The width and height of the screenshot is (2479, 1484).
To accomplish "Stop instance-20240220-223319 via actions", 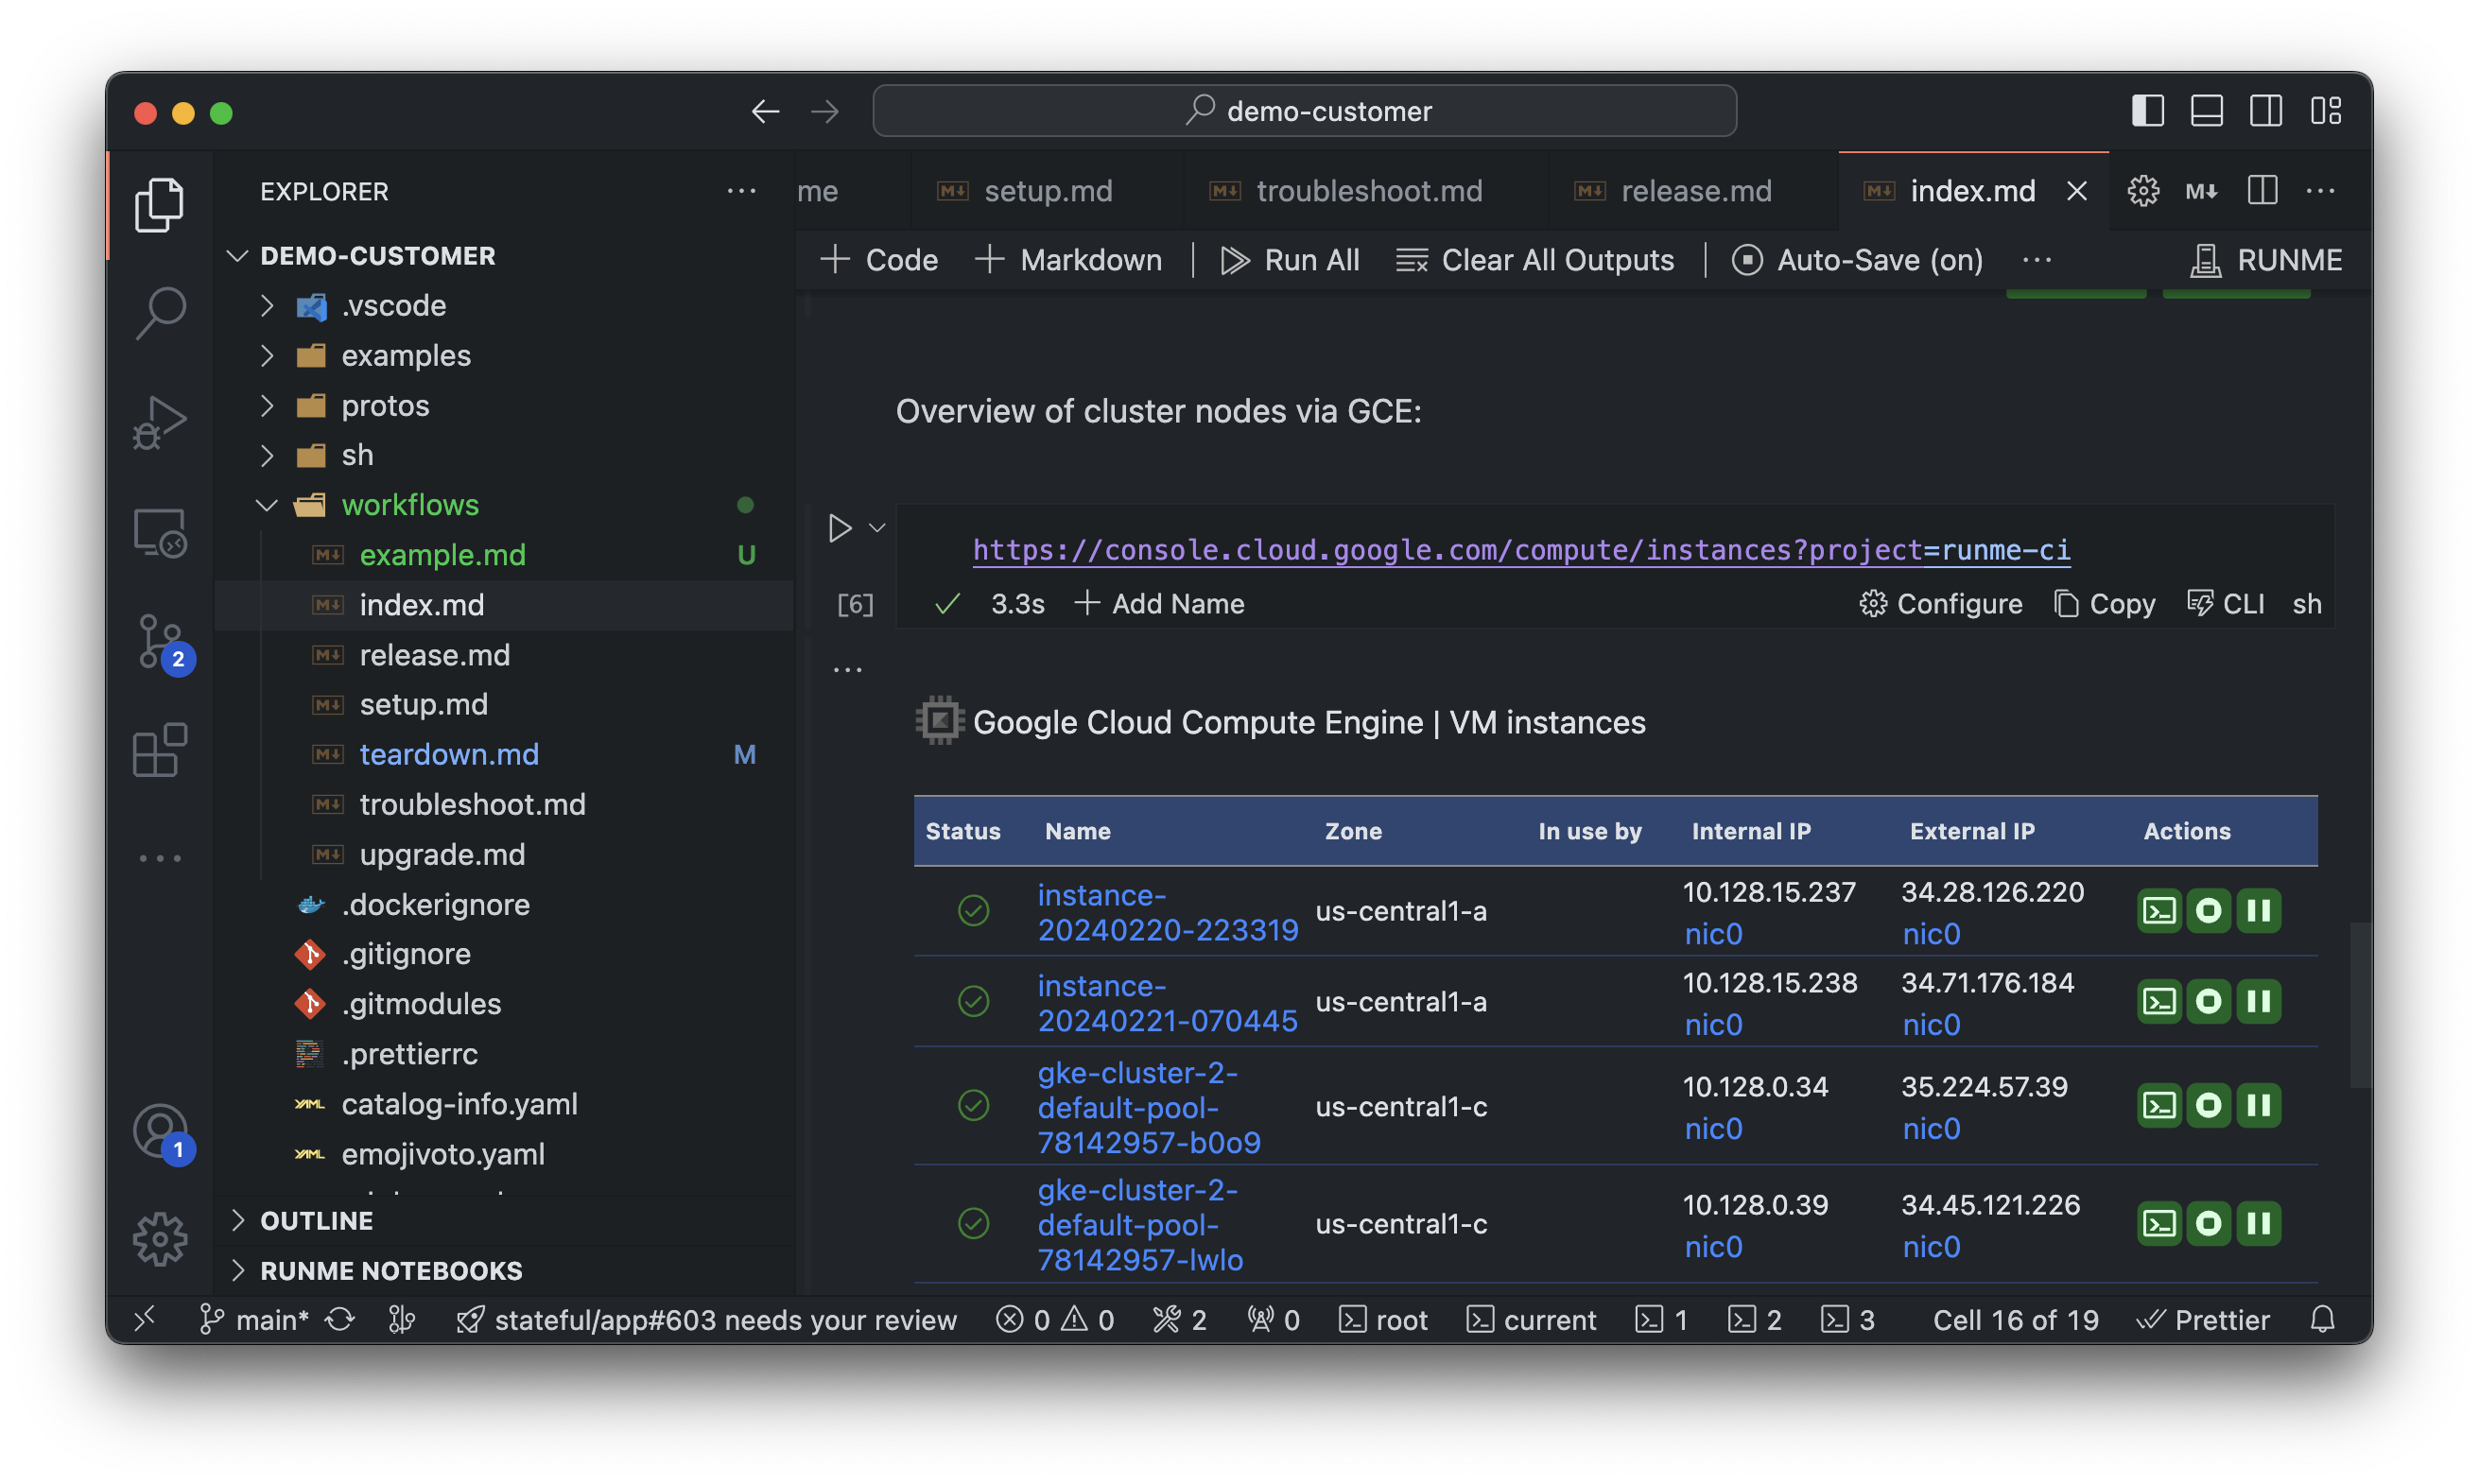I will 2208,910.
